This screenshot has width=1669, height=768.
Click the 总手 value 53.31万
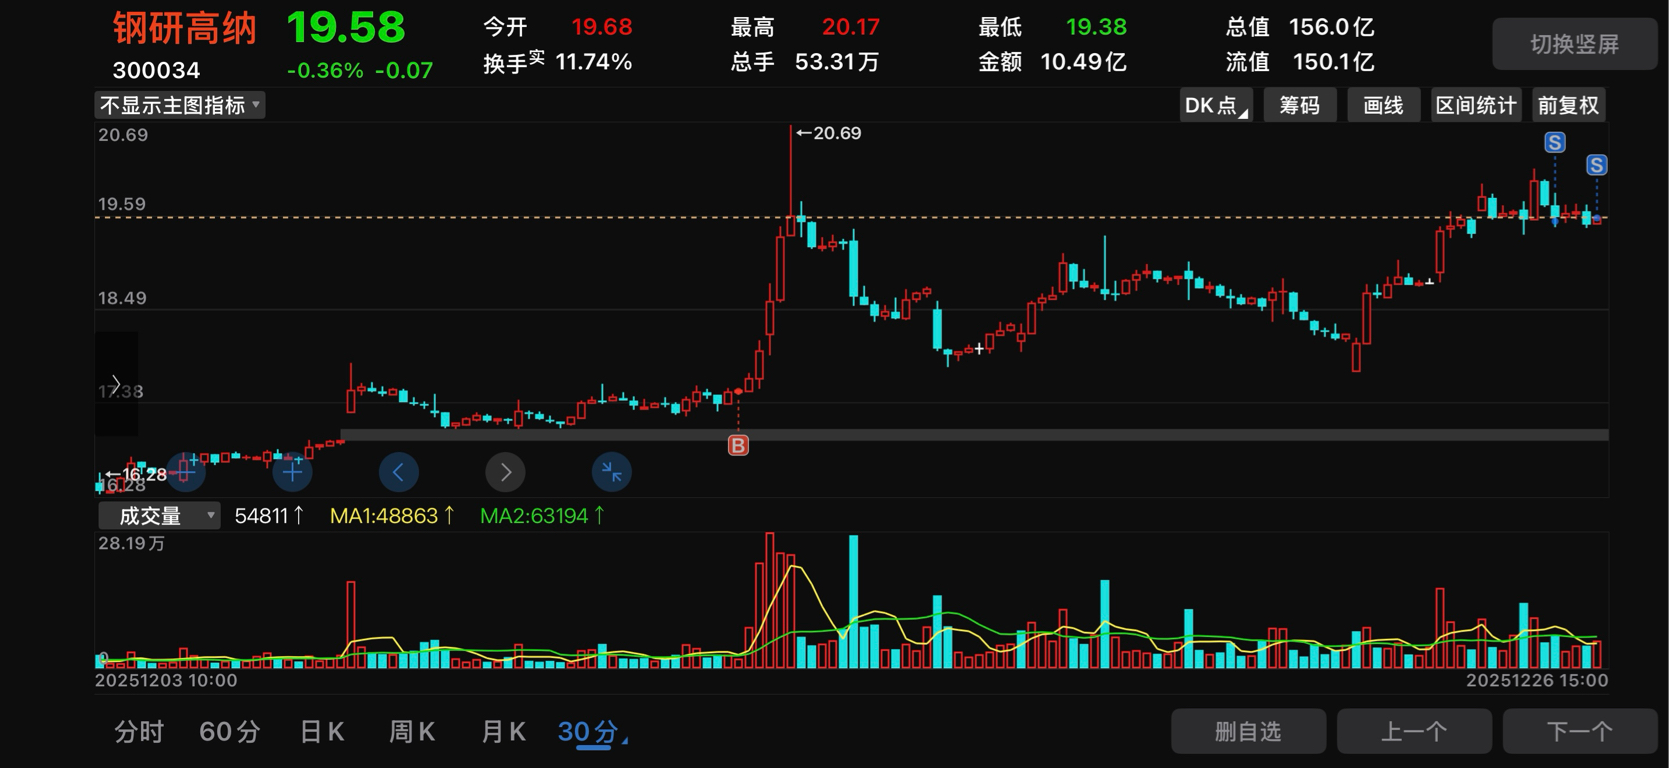[837, 62]
